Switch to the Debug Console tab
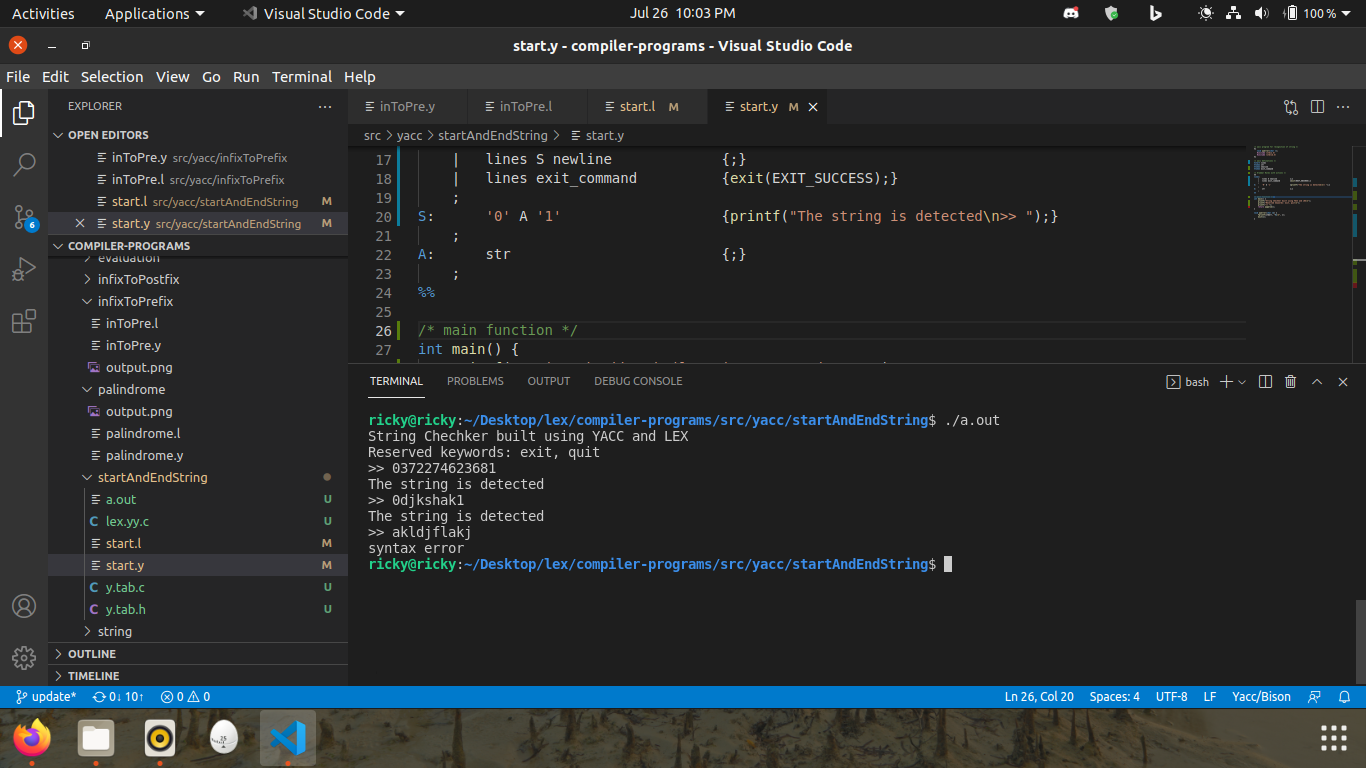This screenshot has width=1366, height=768. [x=638, y=381]
